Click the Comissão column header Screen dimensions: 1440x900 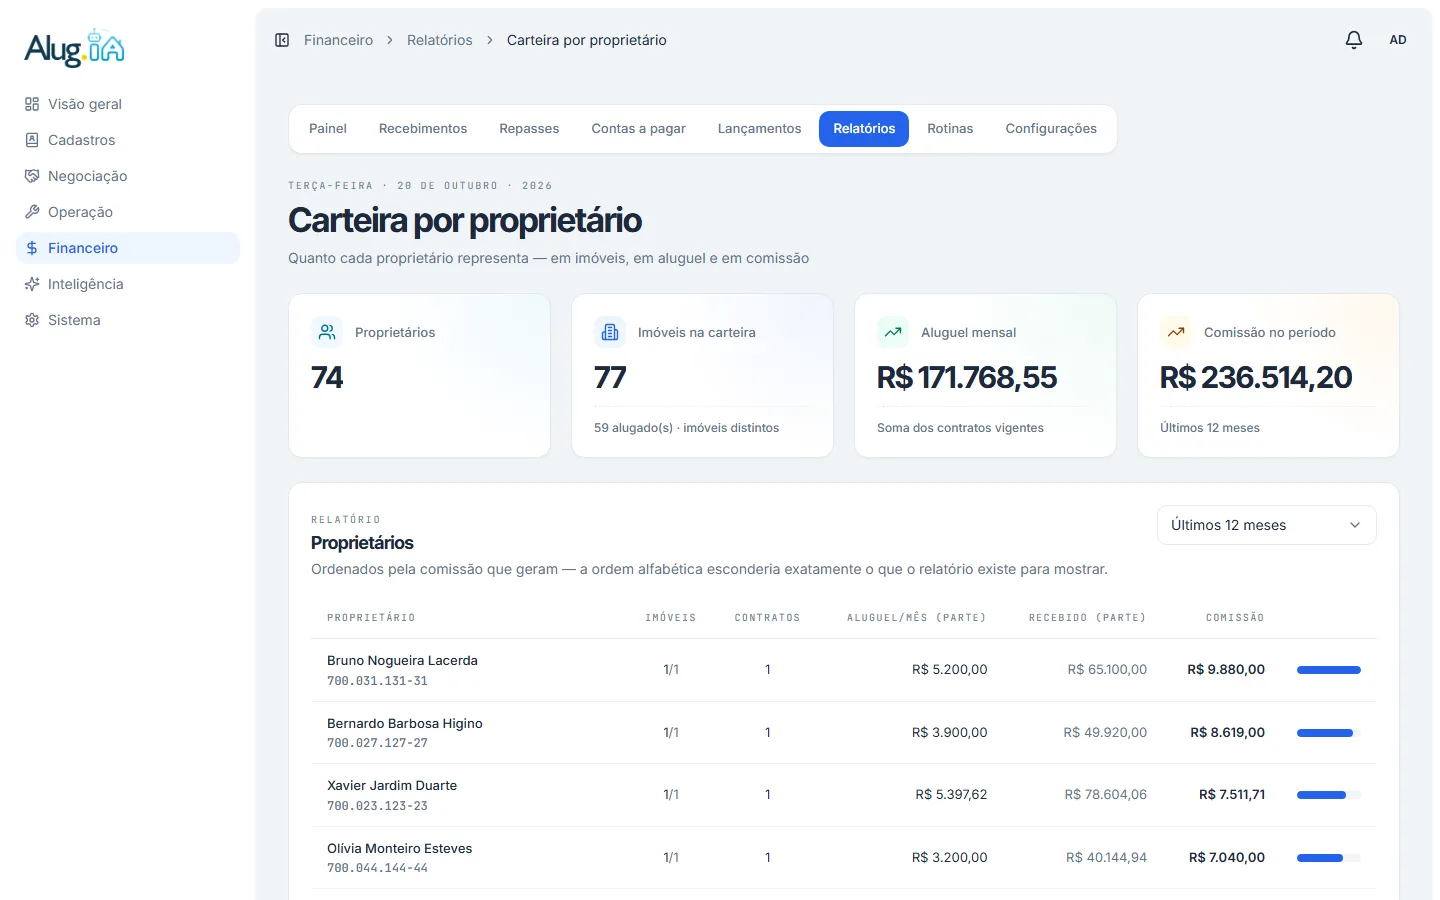(1235, 618)
